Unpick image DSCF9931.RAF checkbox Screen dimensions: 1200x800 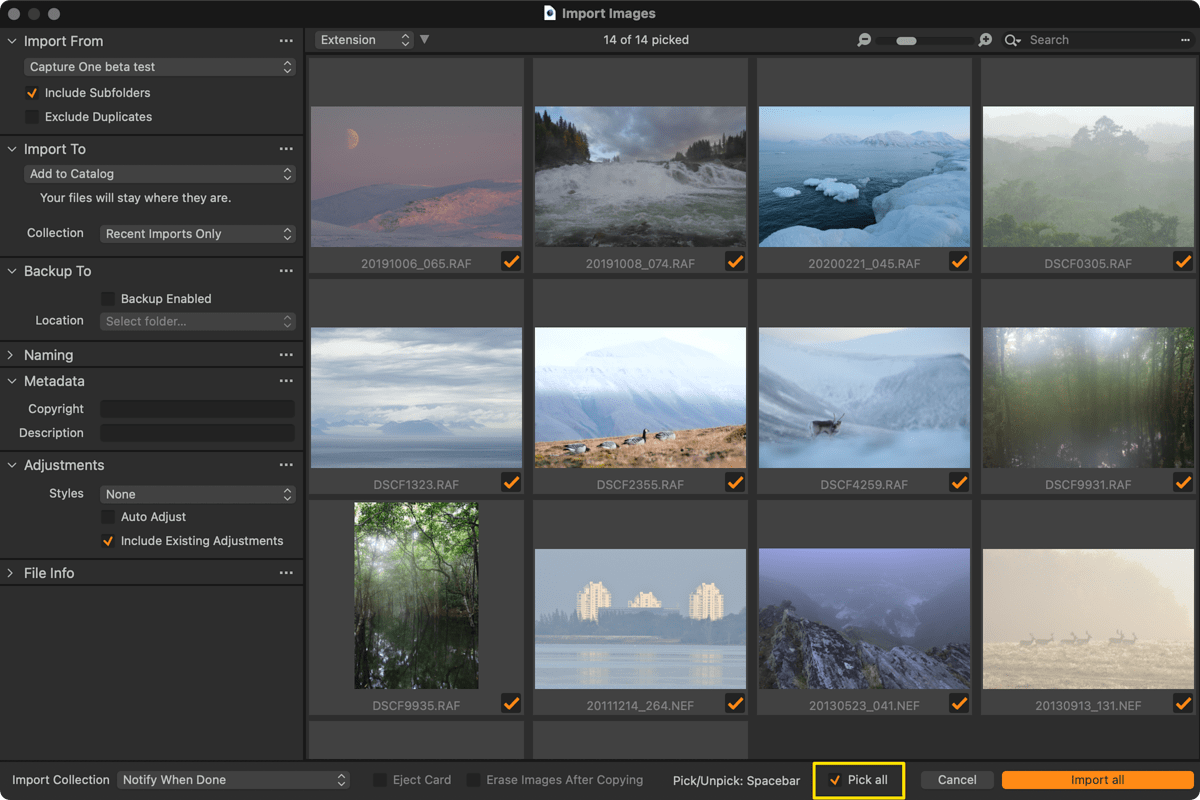pyautogui.click(x=1183, y=482)
